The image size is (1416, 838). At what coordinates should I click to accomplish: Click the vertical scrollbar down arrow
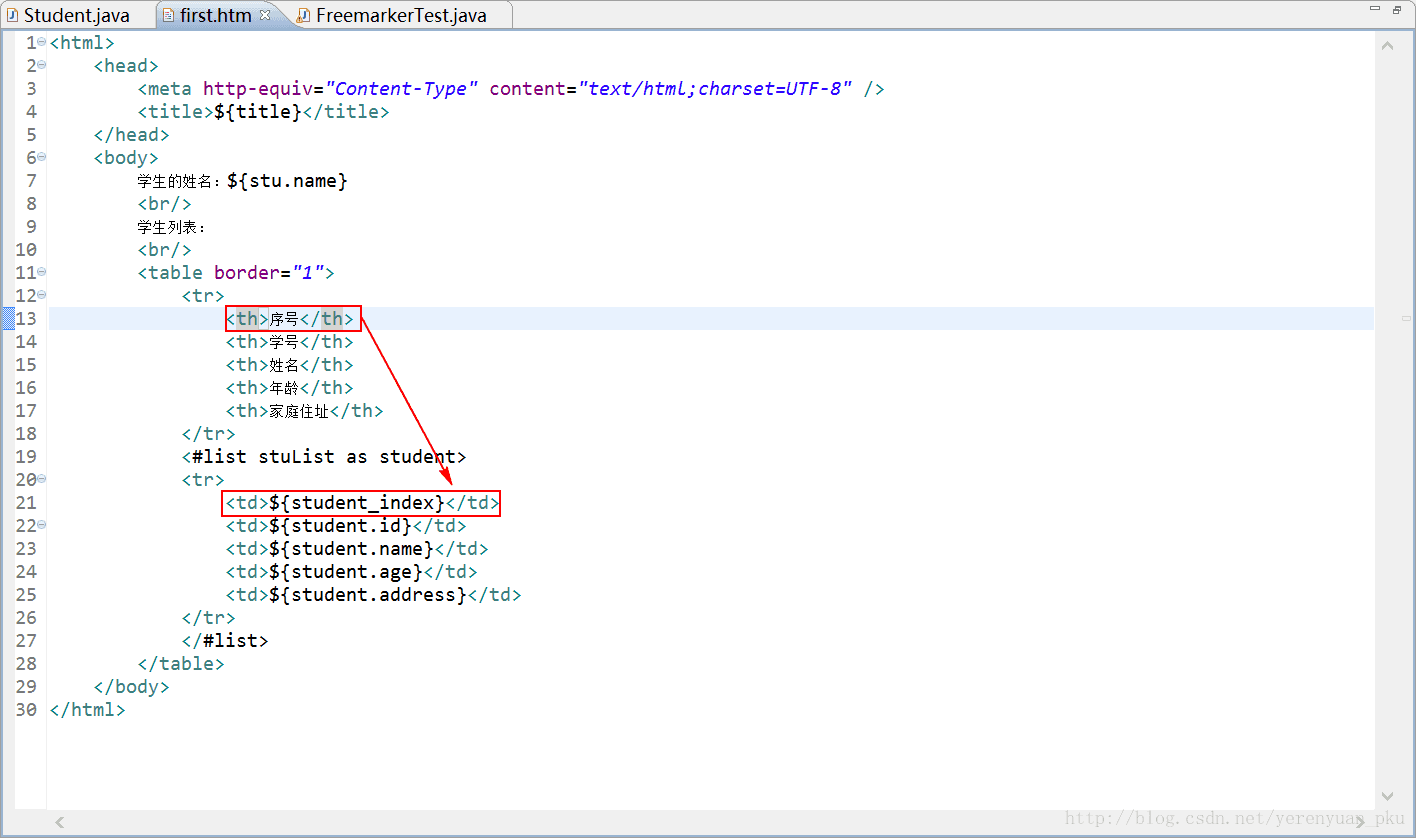[1387, 796]
